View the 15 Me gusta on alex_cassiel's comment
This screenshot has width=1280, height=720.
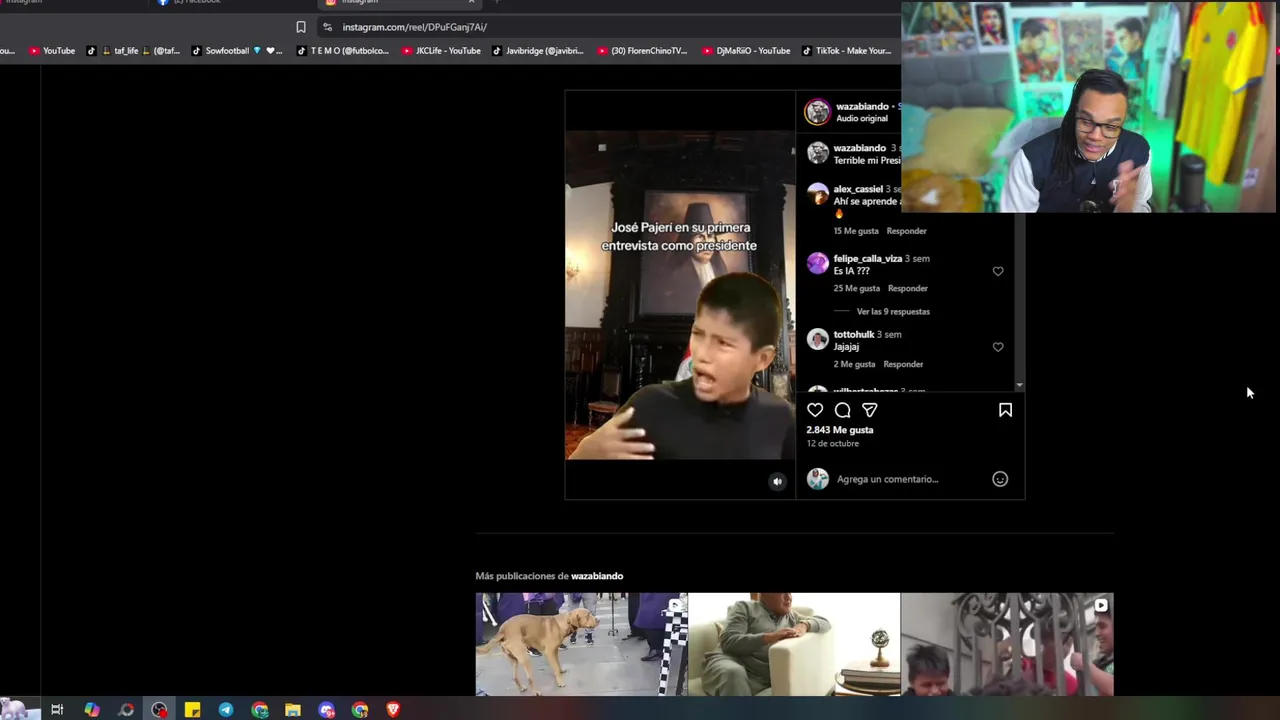coord(855,231)
